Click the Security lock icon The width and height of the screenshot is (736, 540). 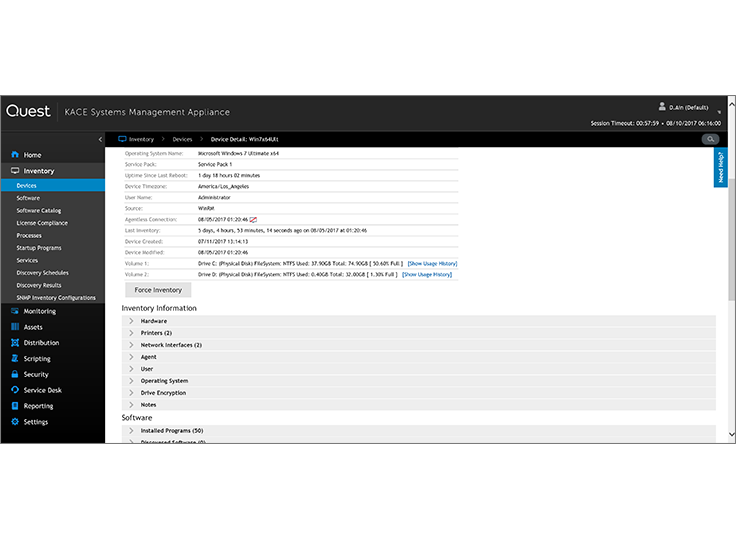15,374
